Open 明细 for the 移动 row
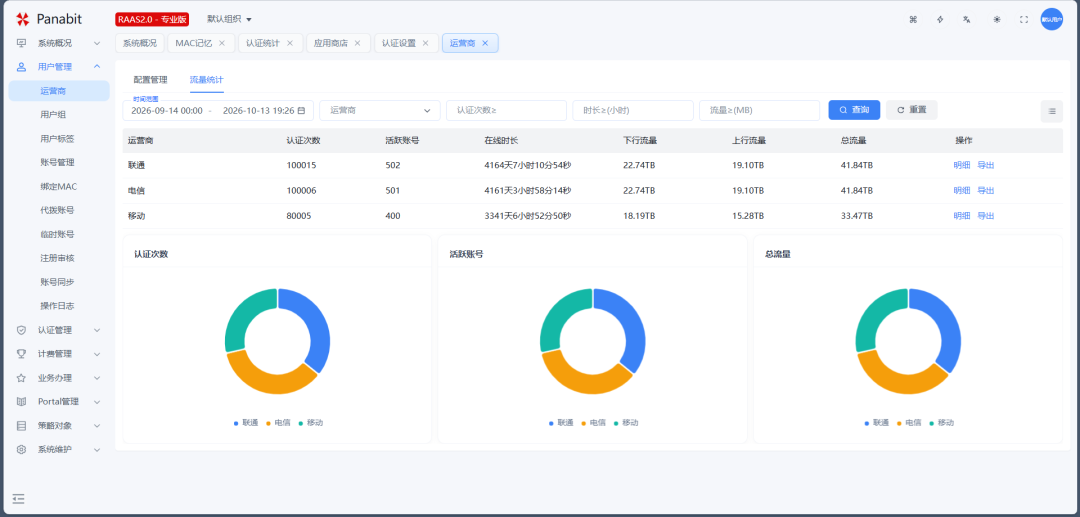The width and height of the screenshot is (1080, 517). 962,215
